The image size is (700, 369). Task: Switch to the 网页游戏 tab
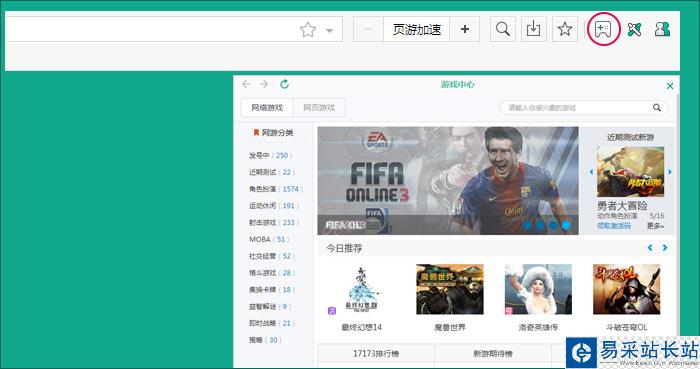tap(319, 108)
